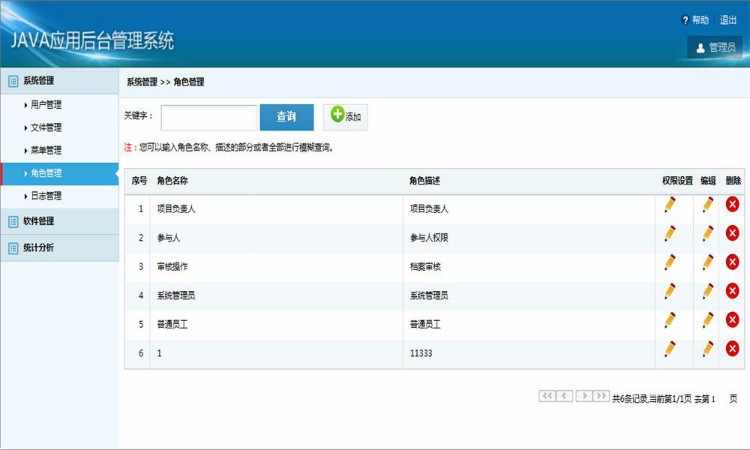Viewport: 750px width, 450px height.
Task: Go to the next page
Action: (584, 396)
